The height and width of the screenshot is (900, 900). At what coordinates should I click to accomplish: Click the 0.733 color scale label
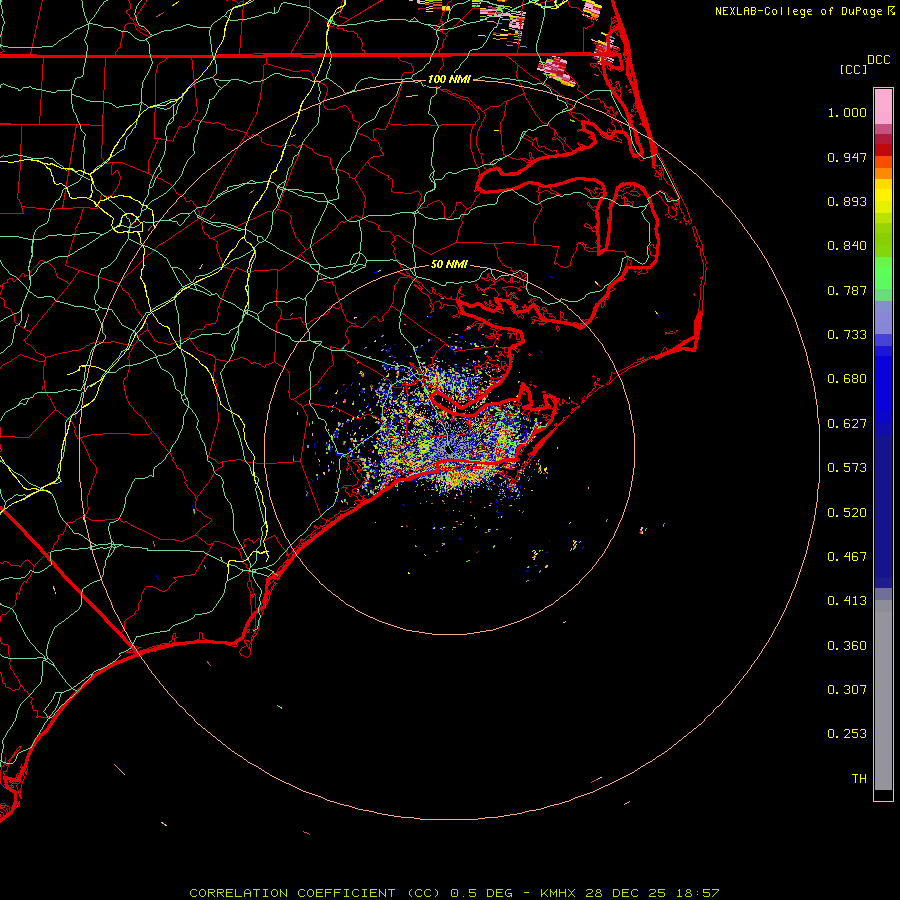tap(847, 335)
